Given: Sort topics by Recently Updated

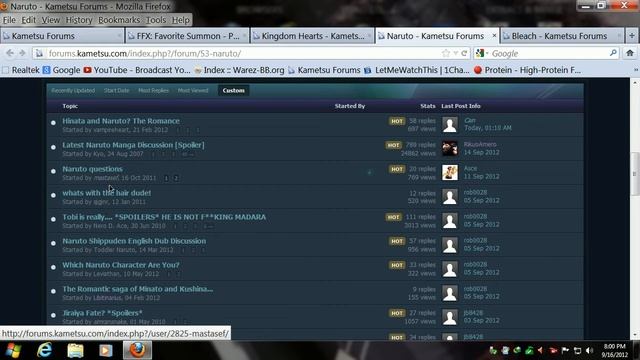Looking at the screenshot, I should pos(73,91).
